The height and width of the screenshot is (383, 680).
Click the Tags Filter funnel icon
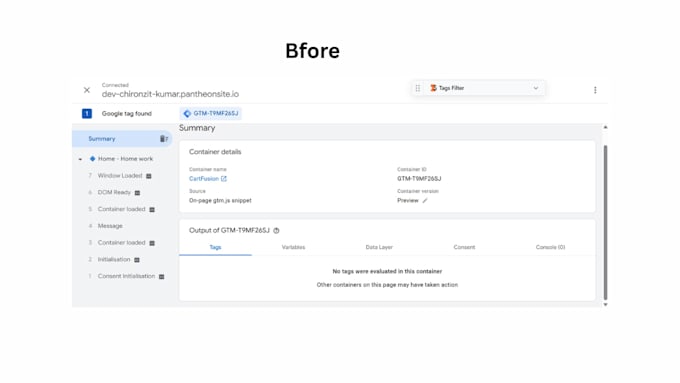[433, 88]
